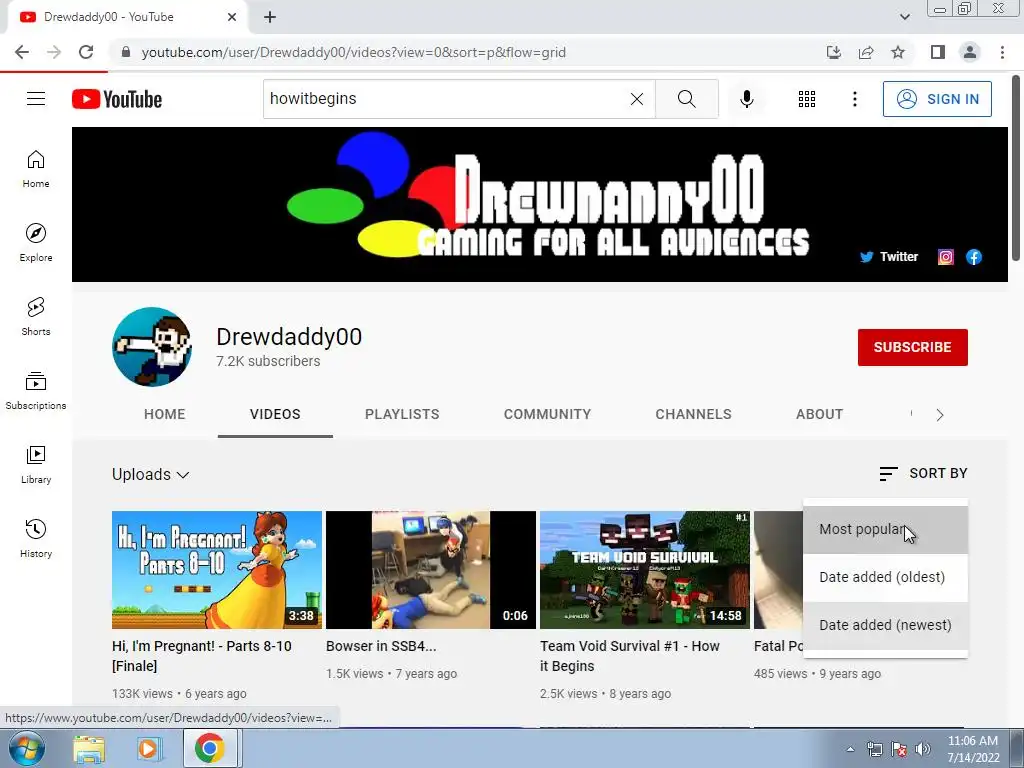Click the Drewdaddy00 channel avatar
This screenshot has width=1024, height=768.
click(x=152, y=347)
